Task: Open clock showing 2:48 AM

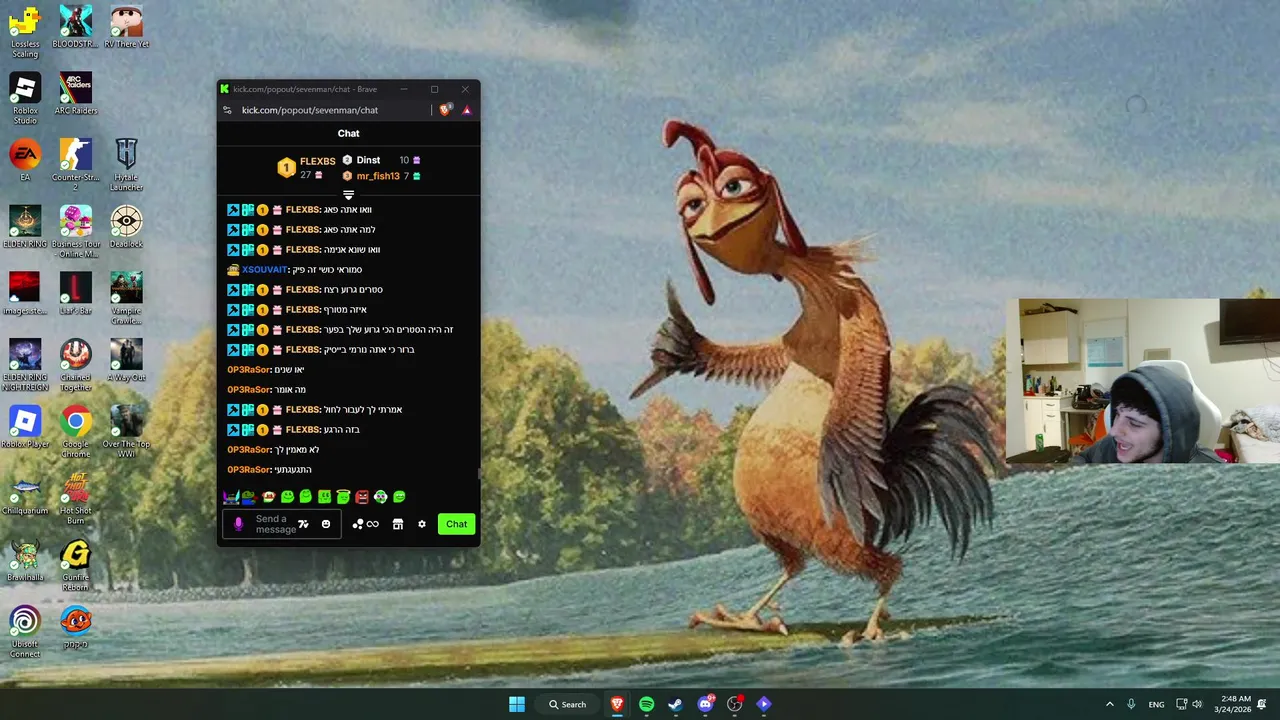Action: tap(1235, 704)
